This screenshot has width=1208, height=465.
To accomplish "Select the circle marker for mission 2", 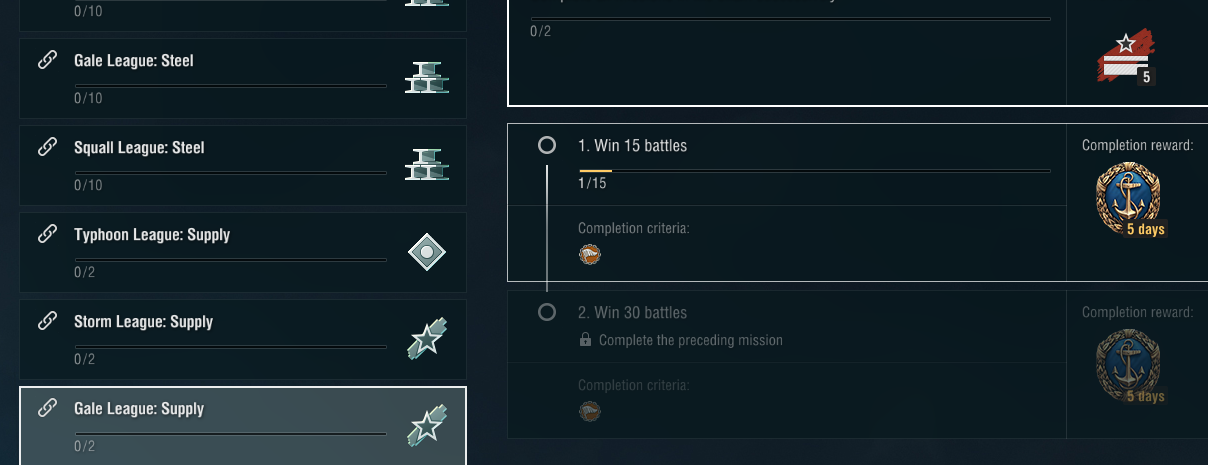I will click(x=547, y=313).
